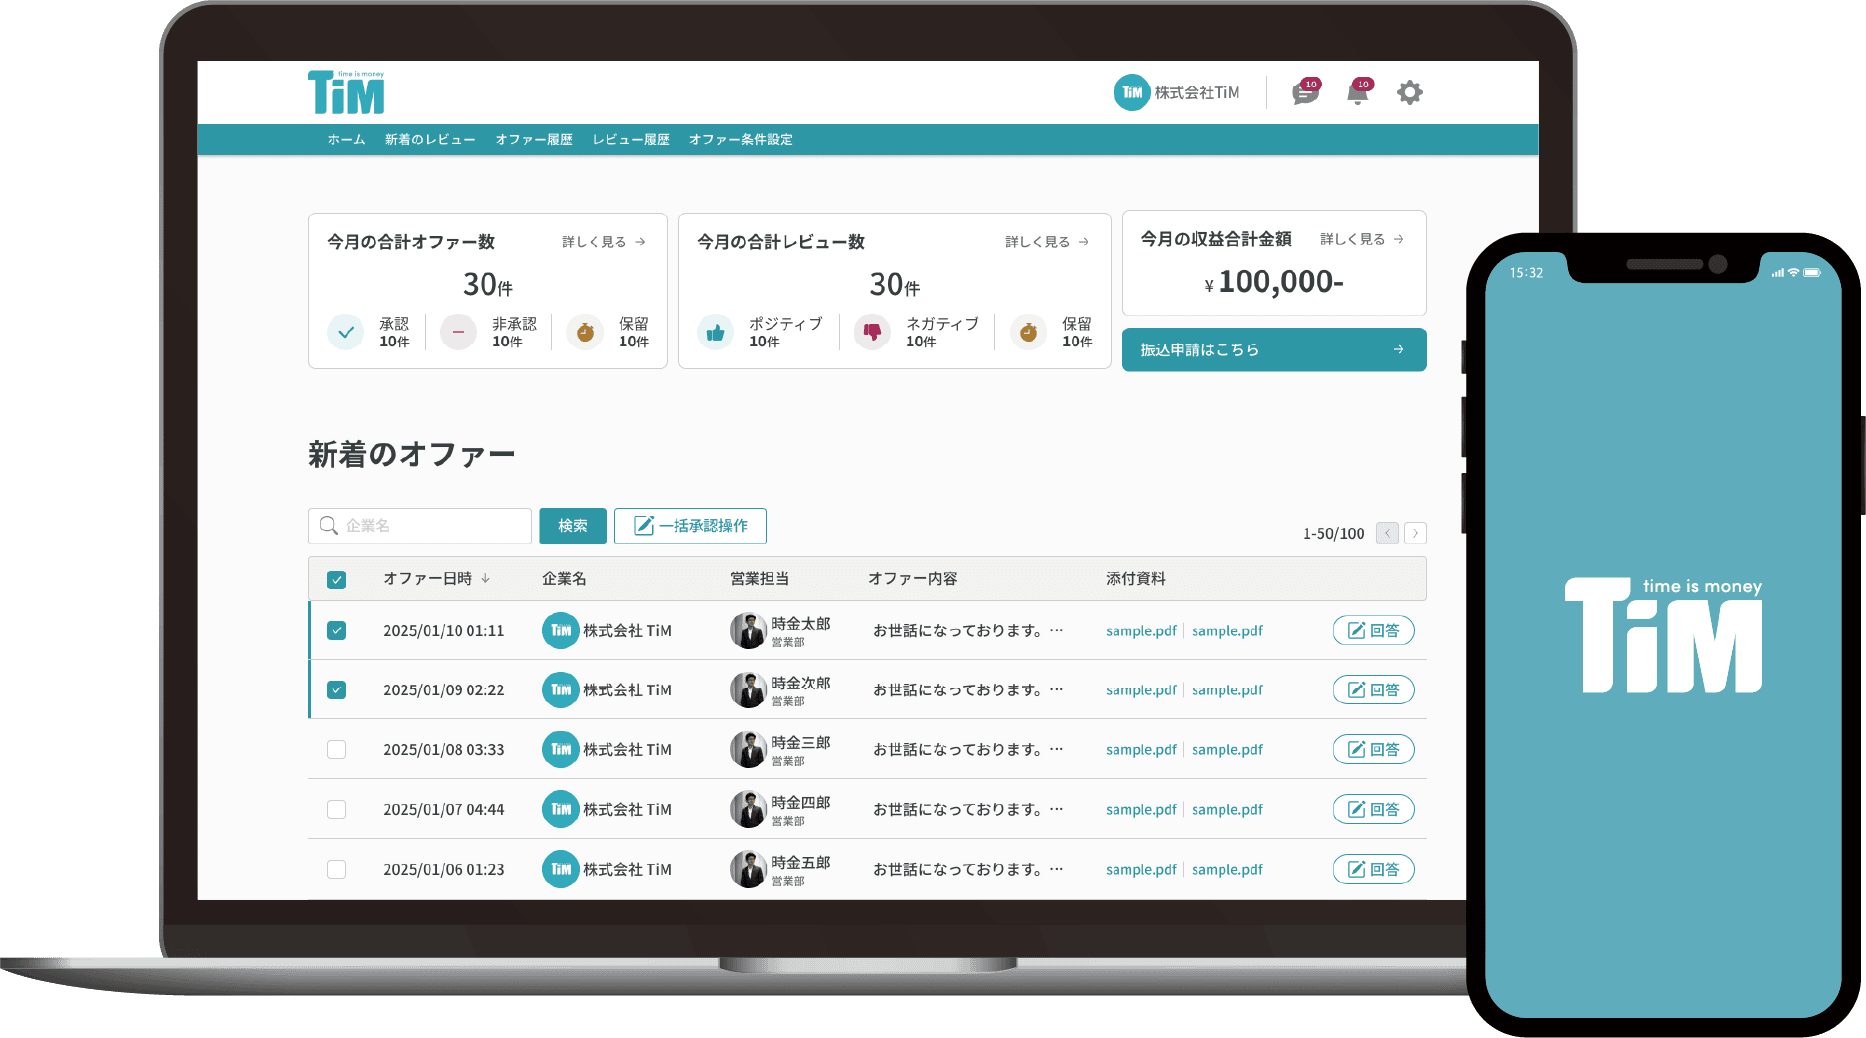Go to previous page of offers
Viewport: 1866px width, 1038px height.
[x=1387, y=534]
